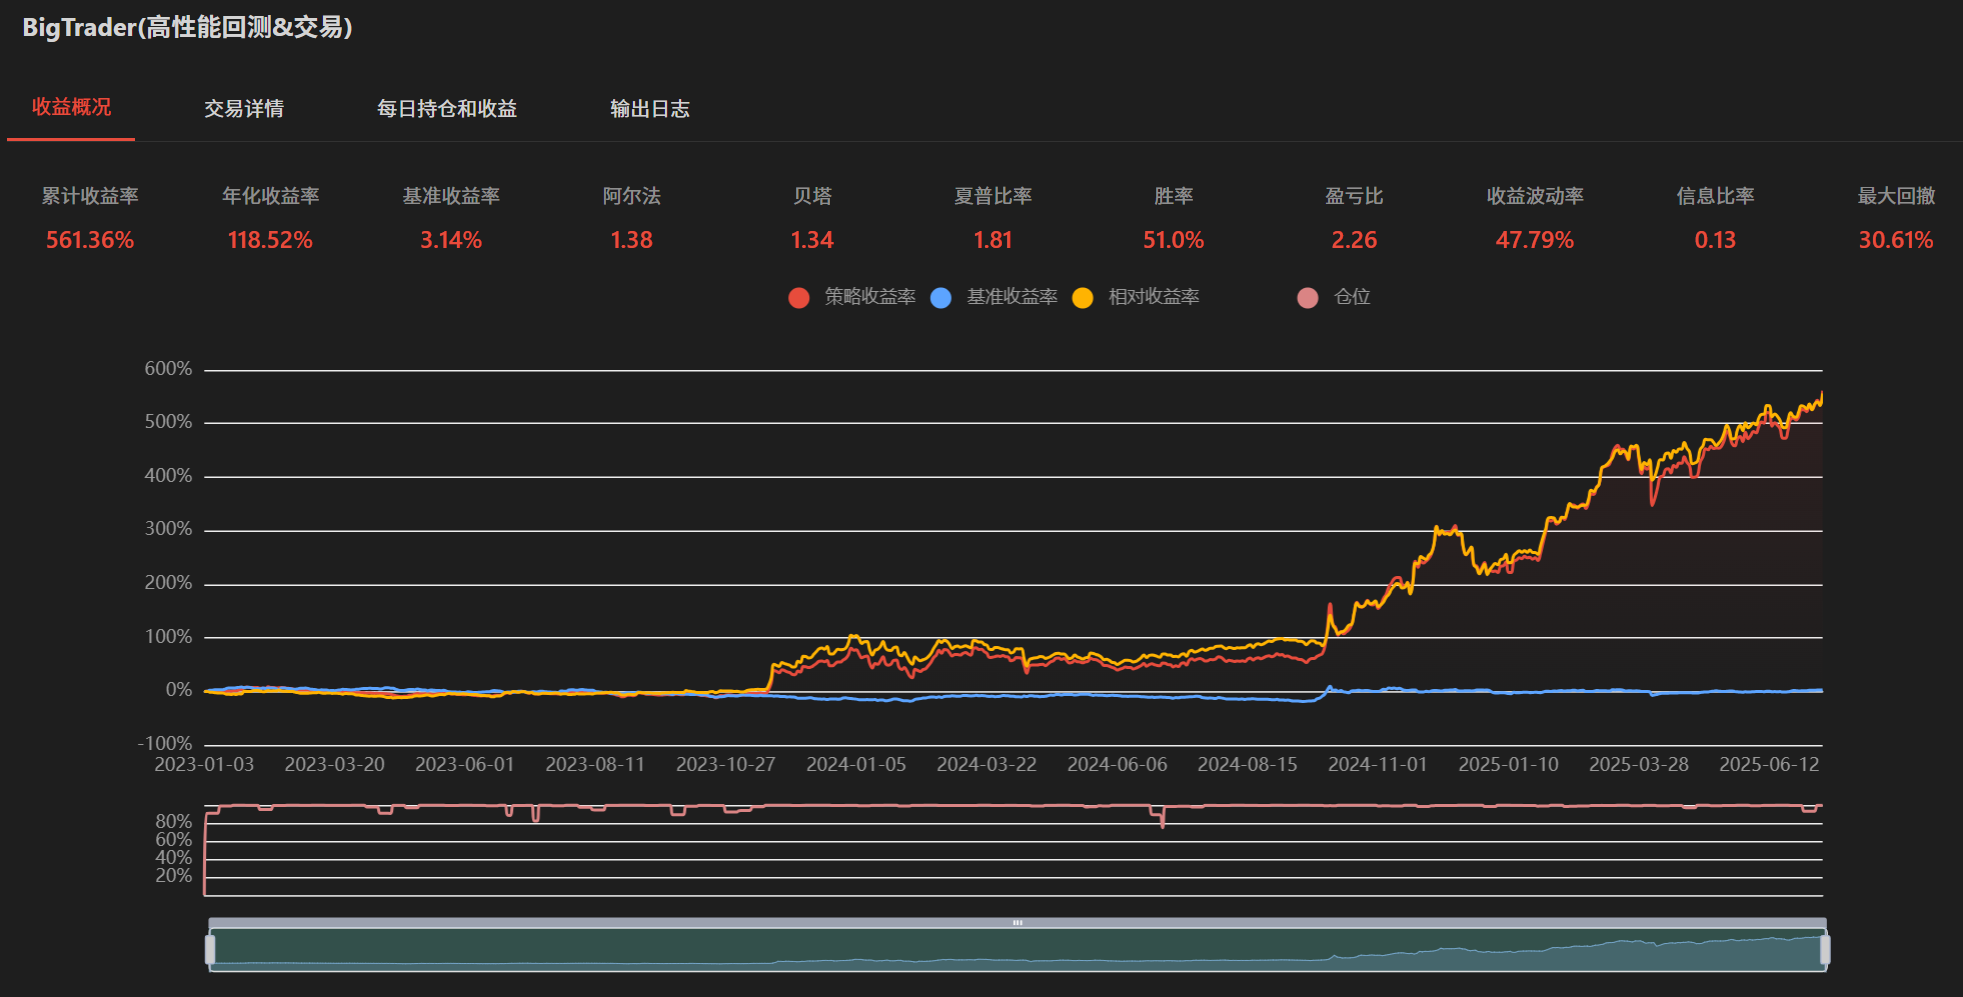Image resolution: width=1963 pixels, height=997 pixels.
Task: Click the 年化收益率 value 118.52%
Action: click(x=270, y=240)
